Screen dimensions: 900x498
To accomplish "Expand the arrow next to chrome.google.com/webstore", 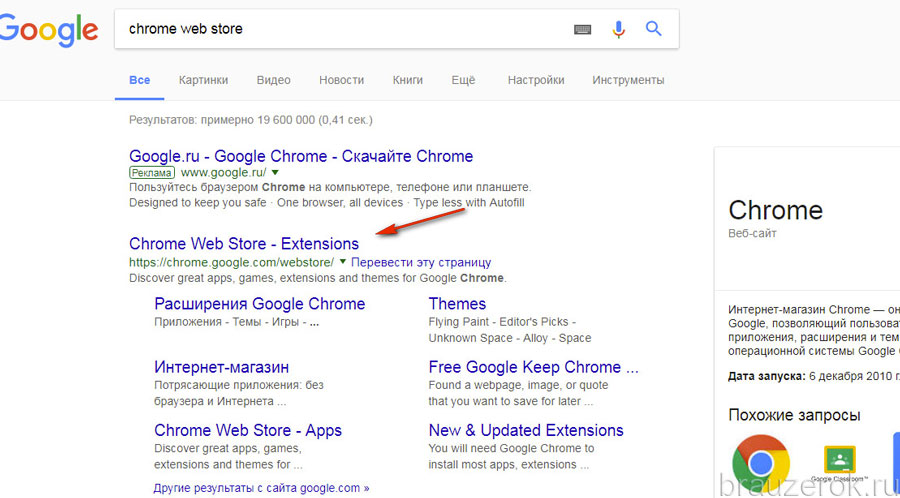I will (x=343, y=262).
